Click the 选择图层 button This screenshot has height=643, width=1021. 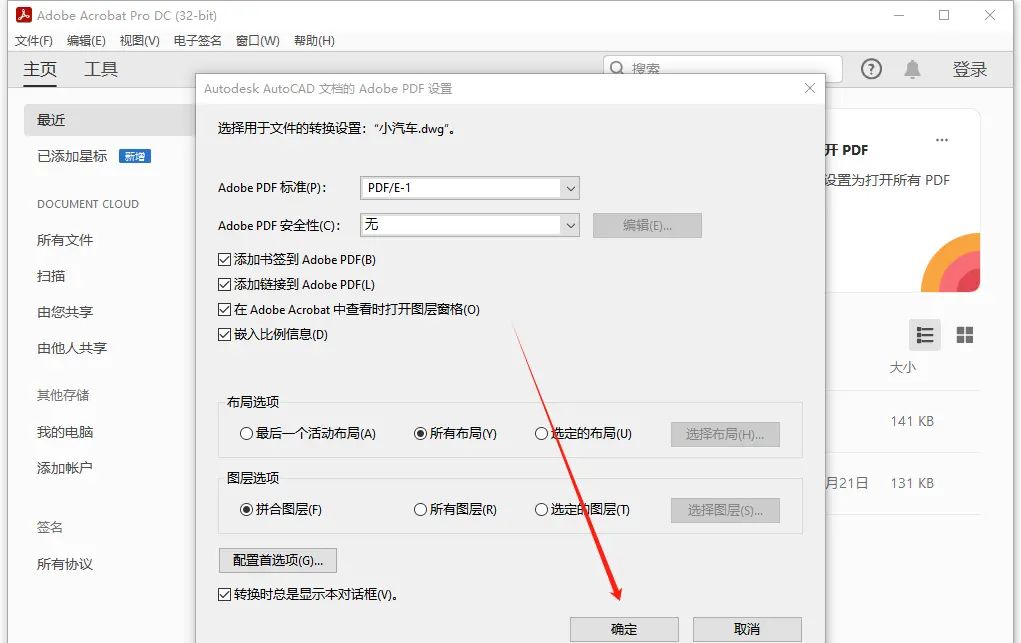click(725, 511)
